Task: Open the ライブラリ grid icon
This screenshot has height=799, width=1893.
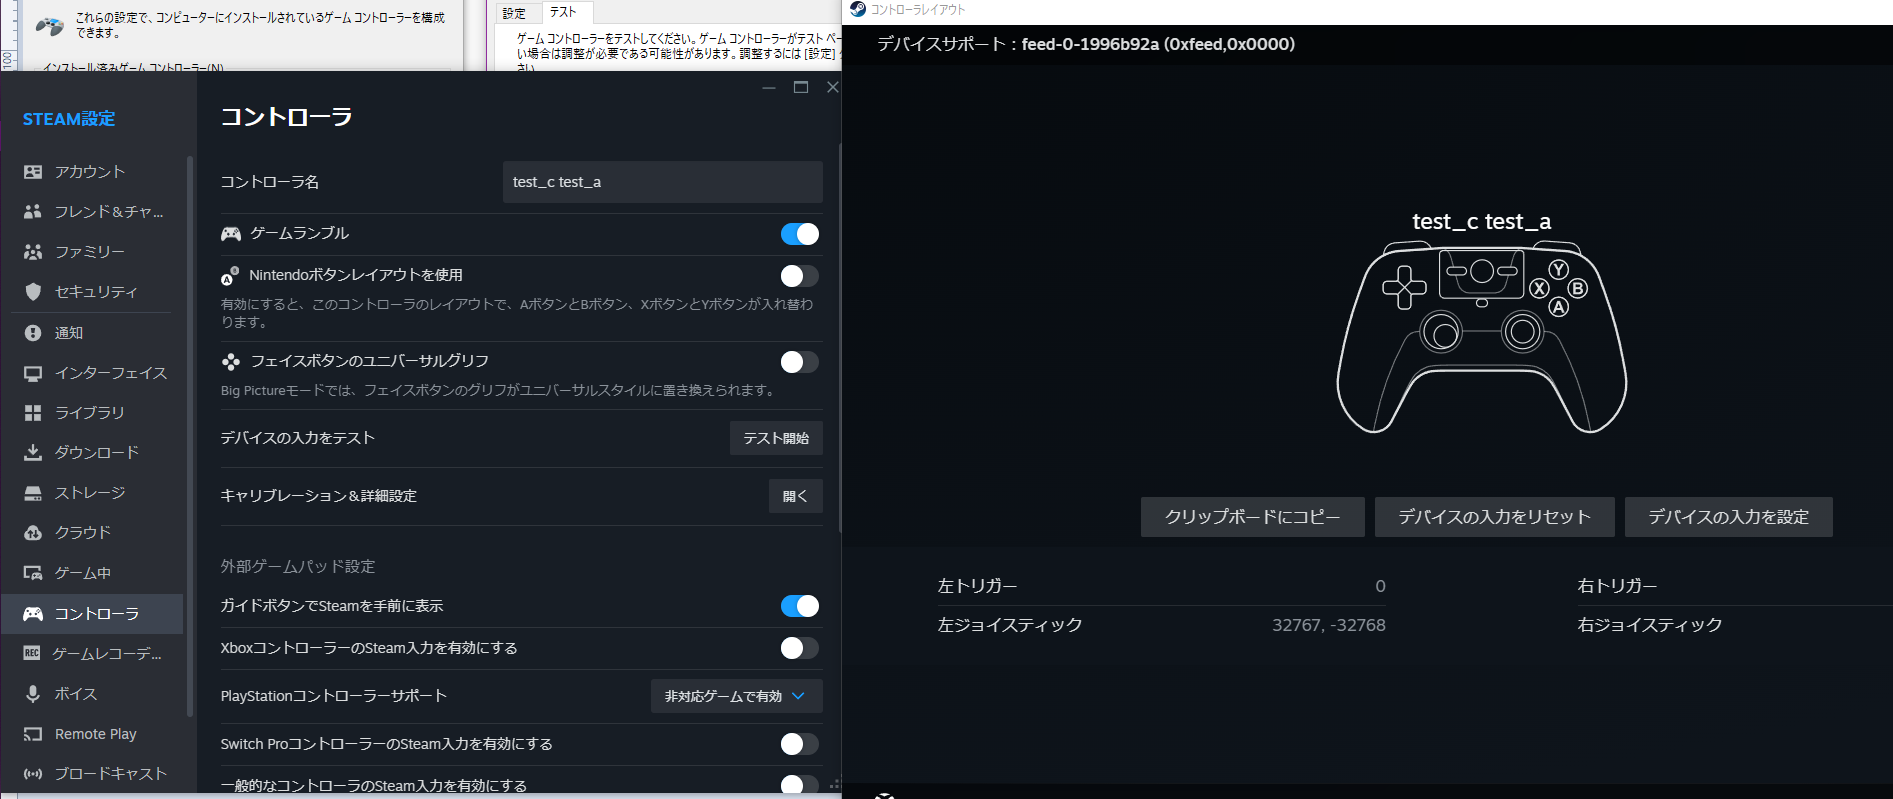Action: [x=33, y=413]
